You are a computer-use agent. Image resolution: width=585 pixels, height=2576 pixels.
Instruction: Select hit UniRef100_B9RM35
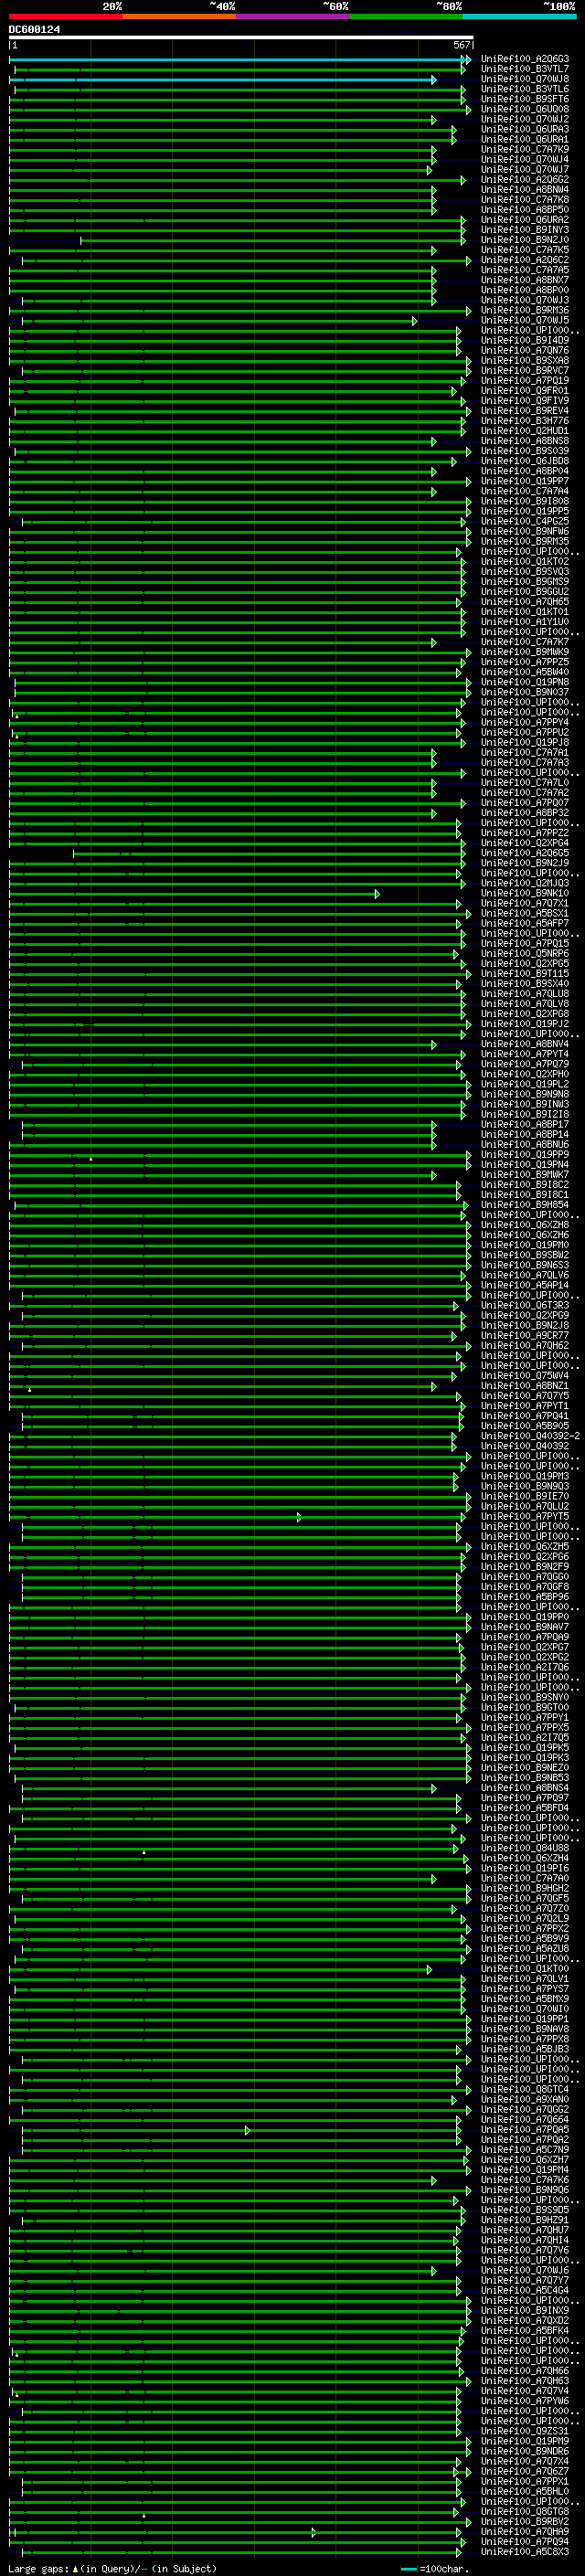click(x=525, y=541)
